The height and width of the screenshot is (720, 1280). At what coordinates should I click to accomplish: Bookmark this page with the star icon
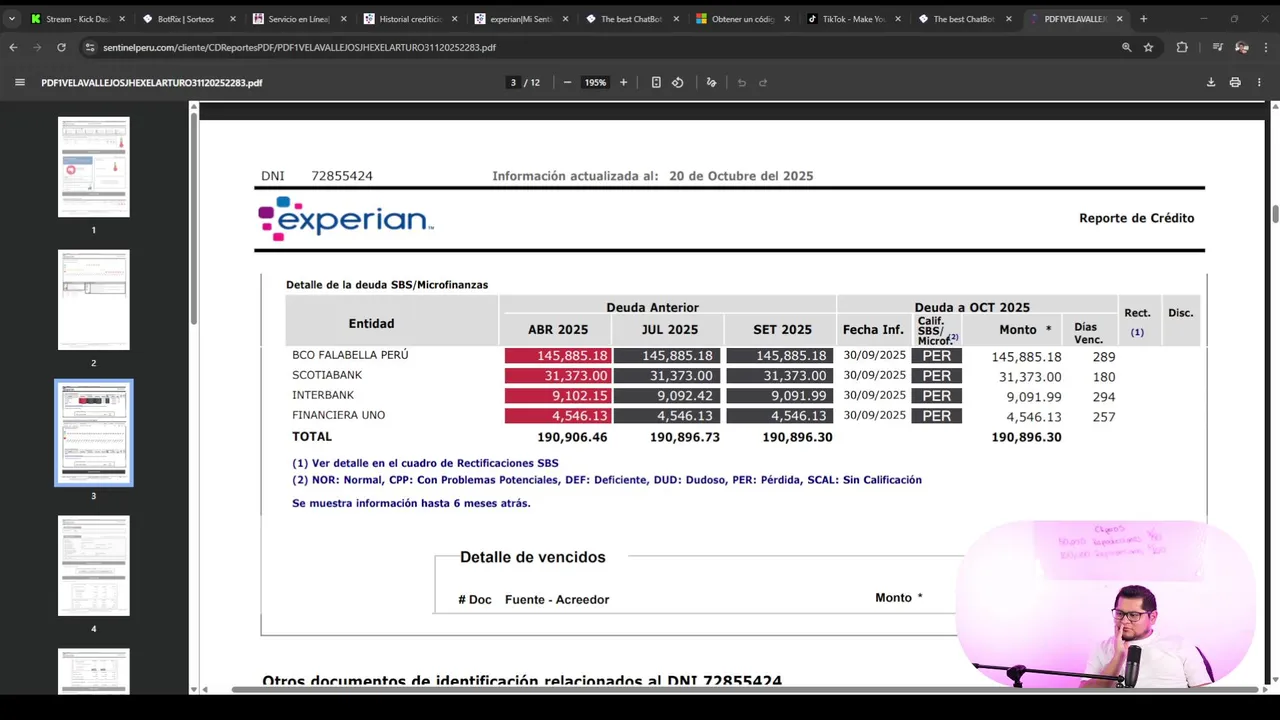coord(1148,47)
